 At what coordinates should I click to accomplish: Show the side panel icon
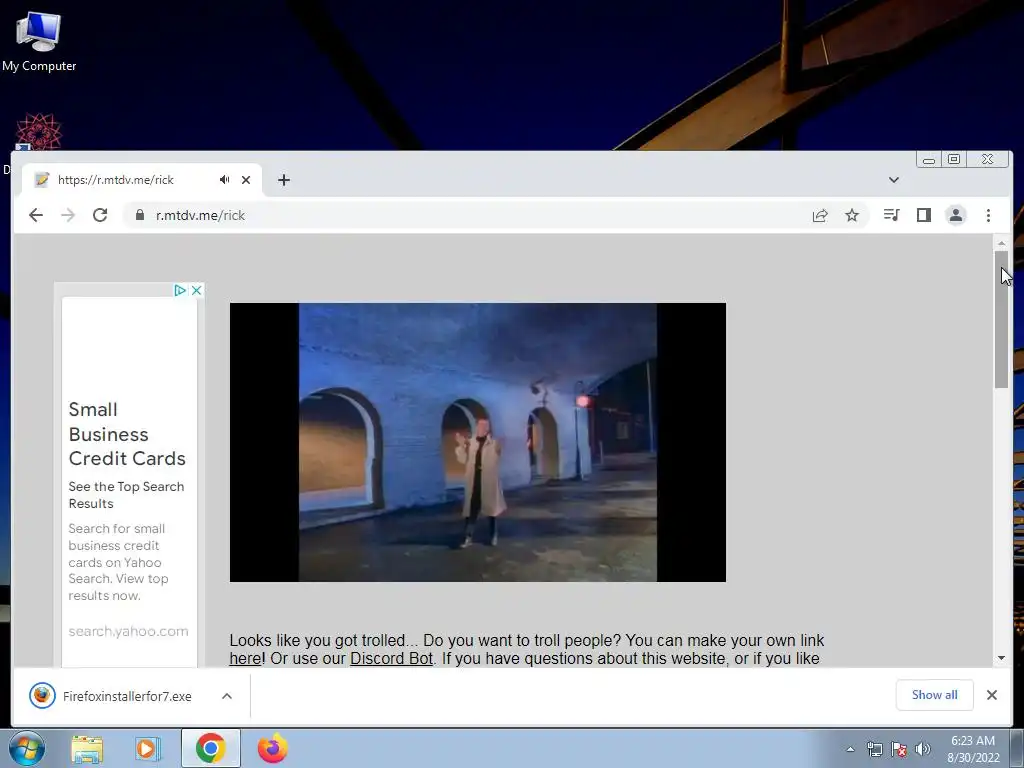pos(923,215)
